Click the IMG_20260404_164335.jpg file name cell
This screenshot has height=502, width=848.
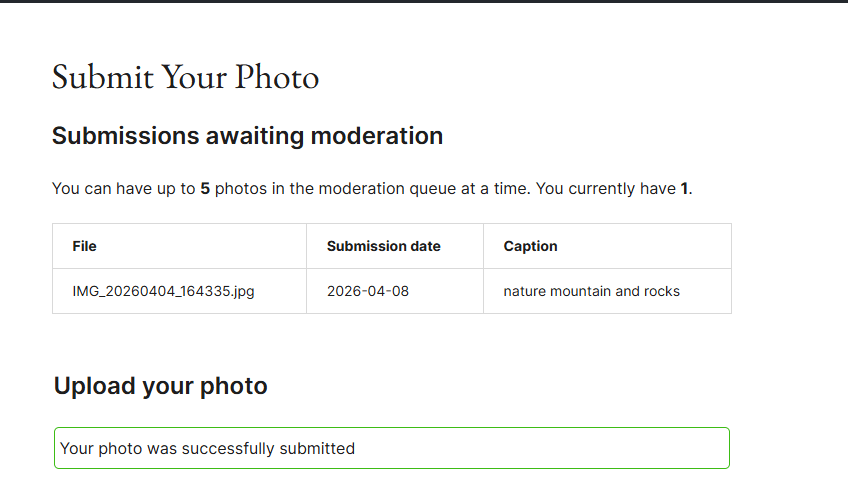tap(162, 291)
